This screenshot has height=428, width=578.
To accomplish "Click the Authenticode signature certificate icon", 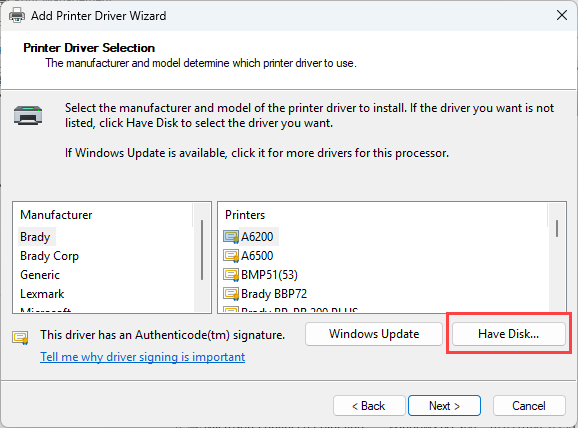I will 20,337.
